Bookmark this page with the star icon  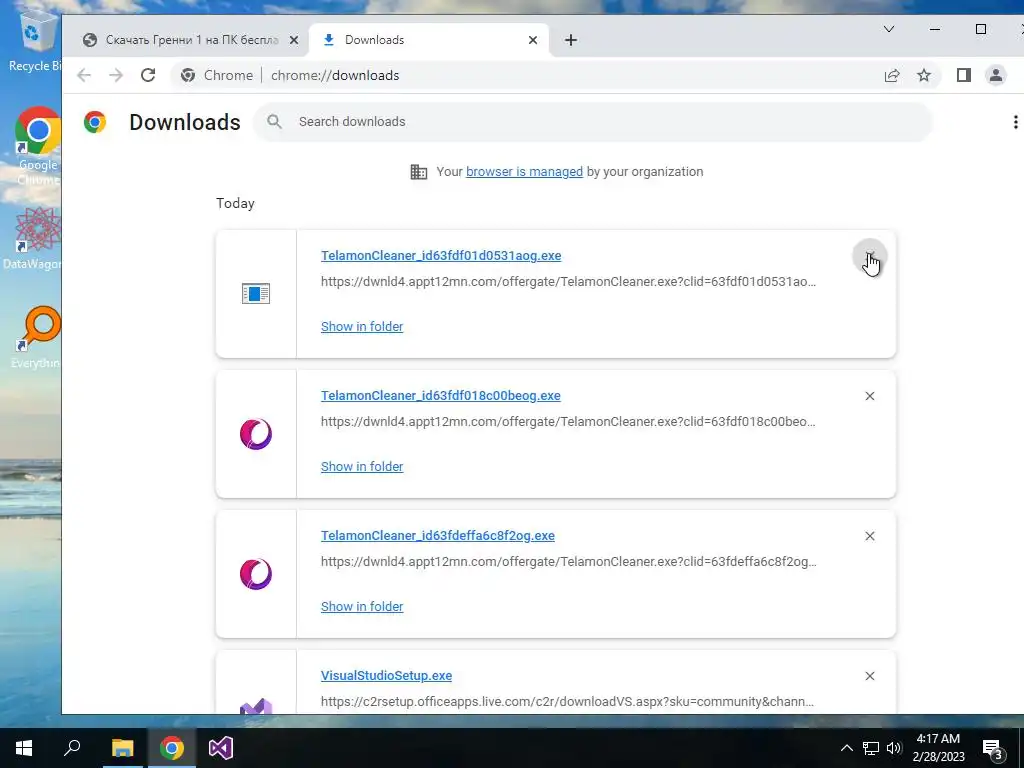tap(923, 75)
